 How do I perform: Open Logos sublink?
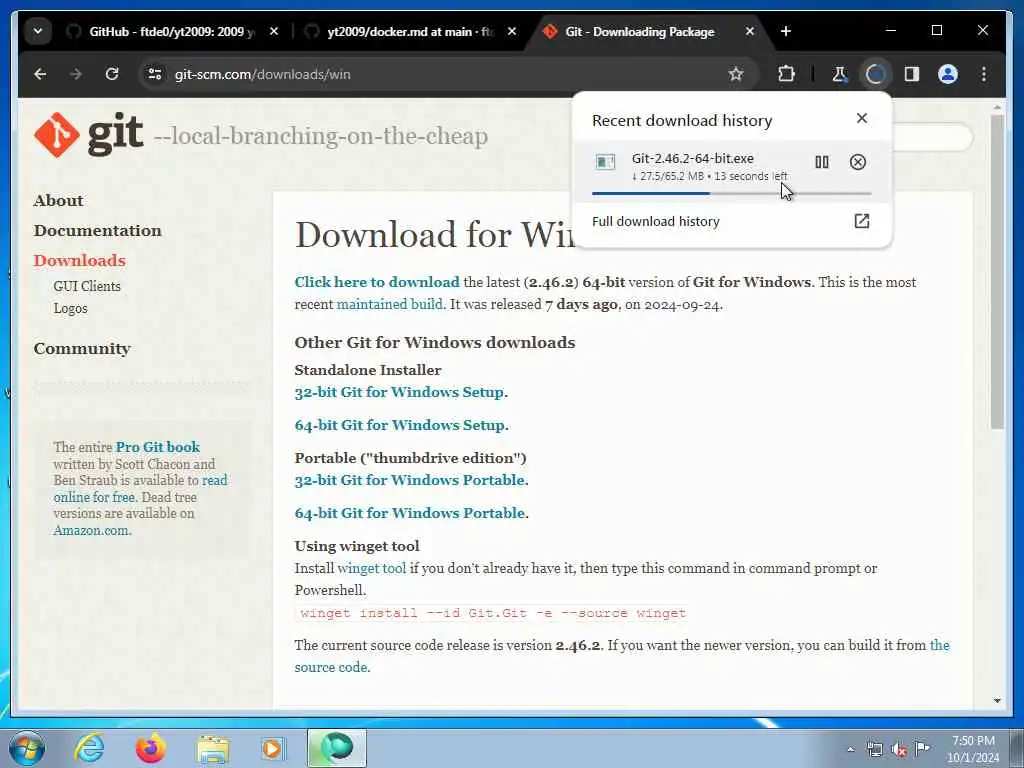click(x=71, y=308)
